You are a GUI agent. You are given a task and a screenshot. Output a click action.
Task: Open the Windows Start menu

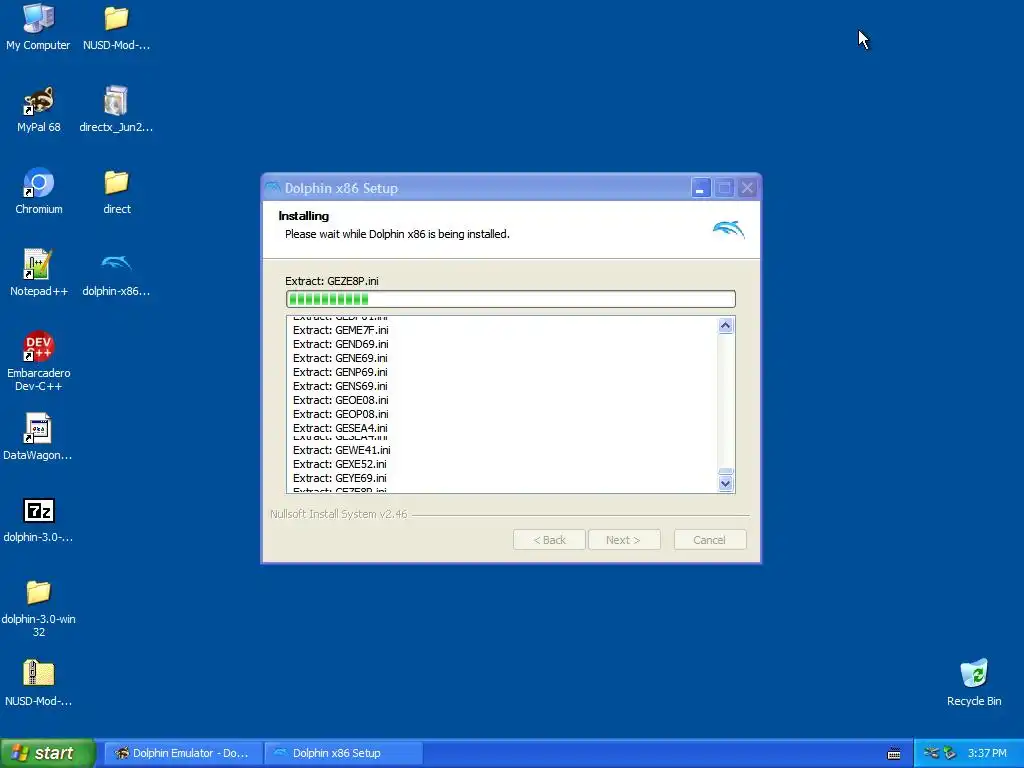[48, 753]
